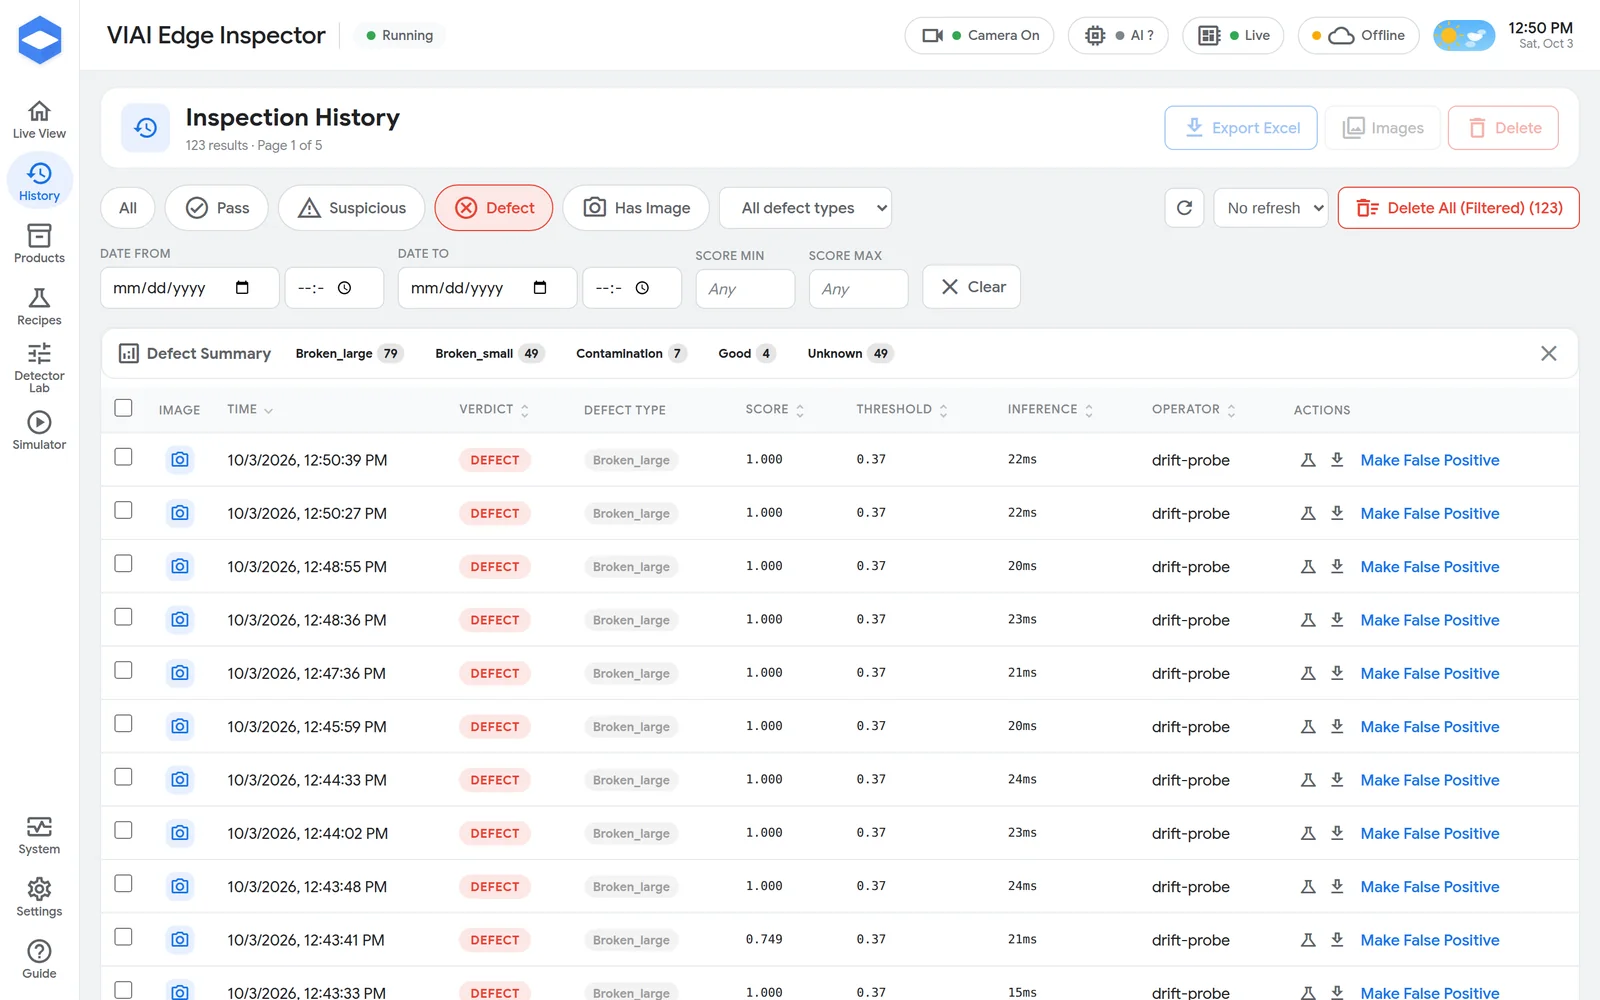The image size is (1600, 1000).
Task: Open the System page
Action: pyautogui.click(x=39, y=835)
